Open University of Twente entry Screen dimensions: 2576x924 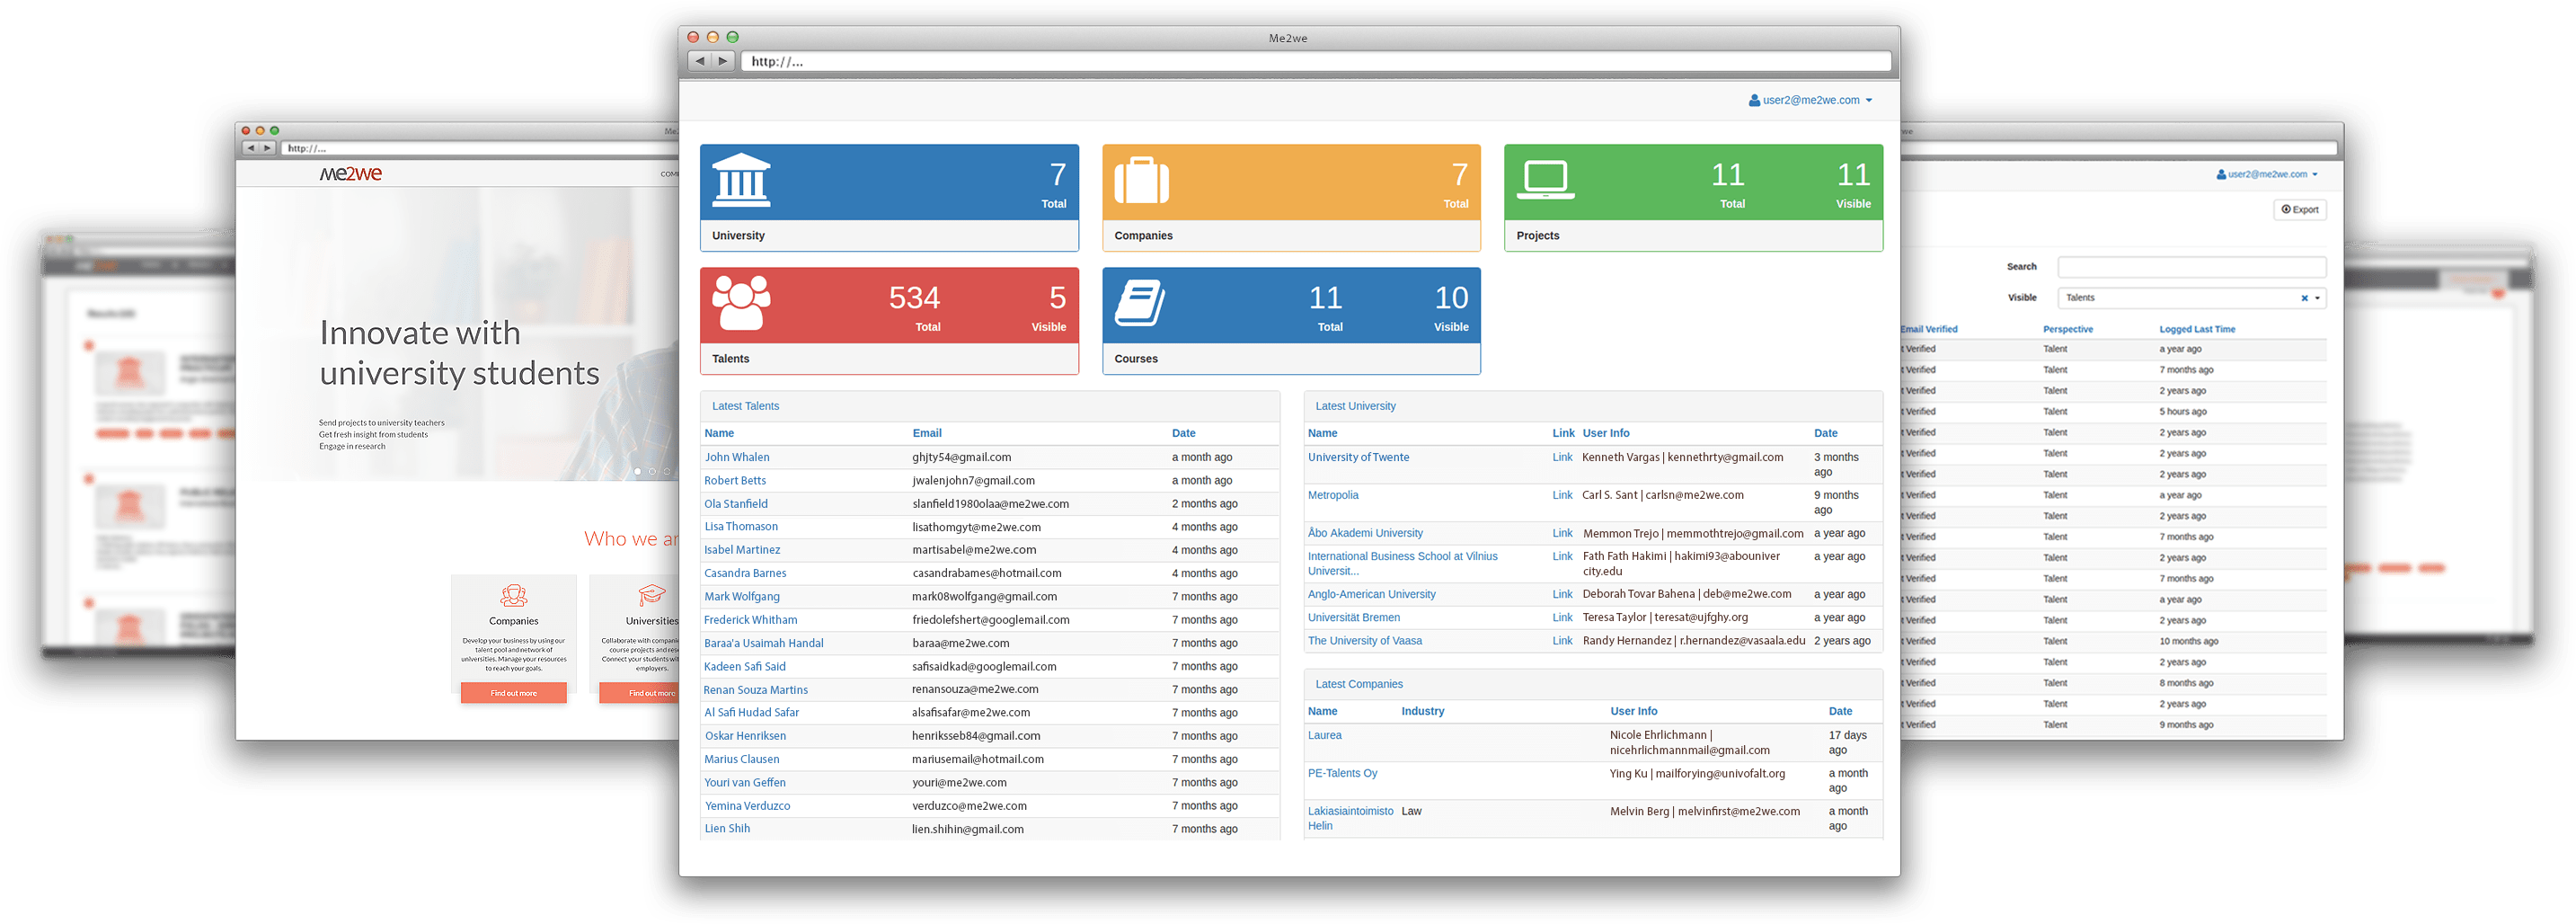tap(1358, 457)
